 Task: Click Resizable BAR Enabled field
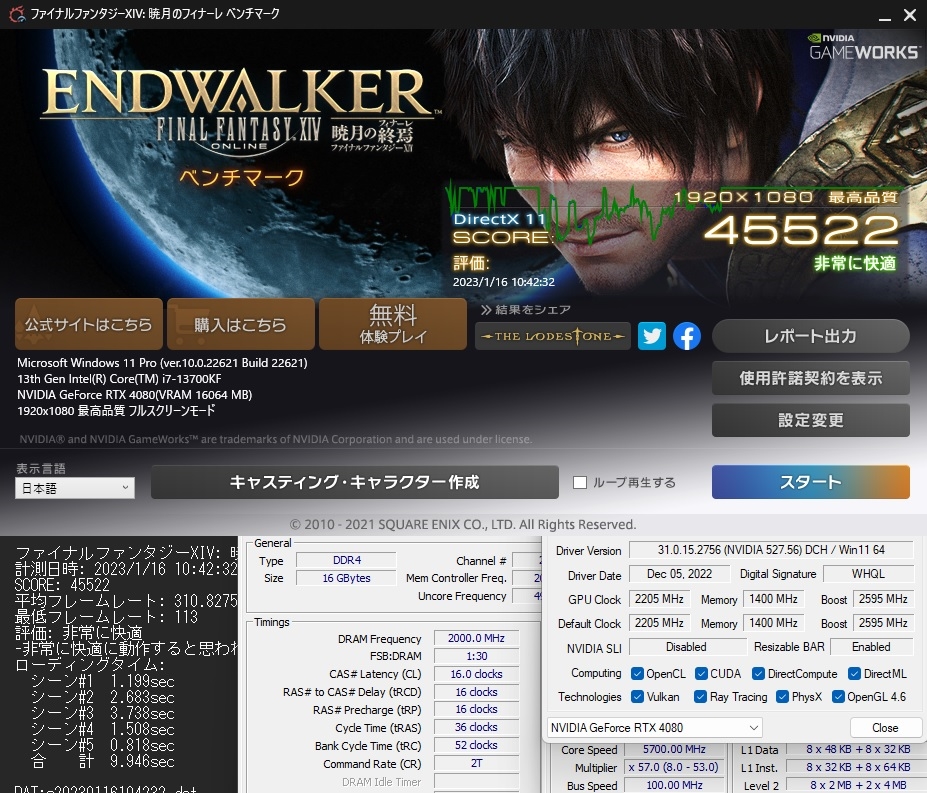coord(871,647)
